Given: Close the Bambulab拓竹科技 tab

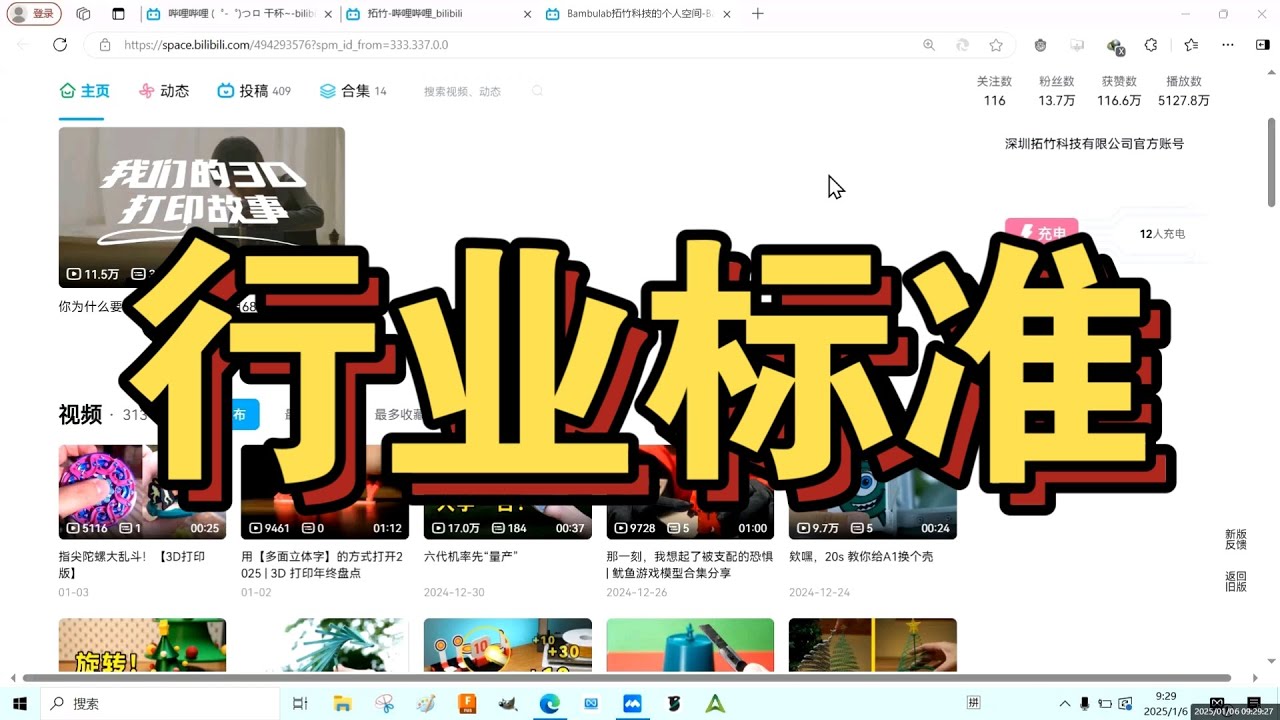Looking at the screenshot, I should [x=726, y=14].
